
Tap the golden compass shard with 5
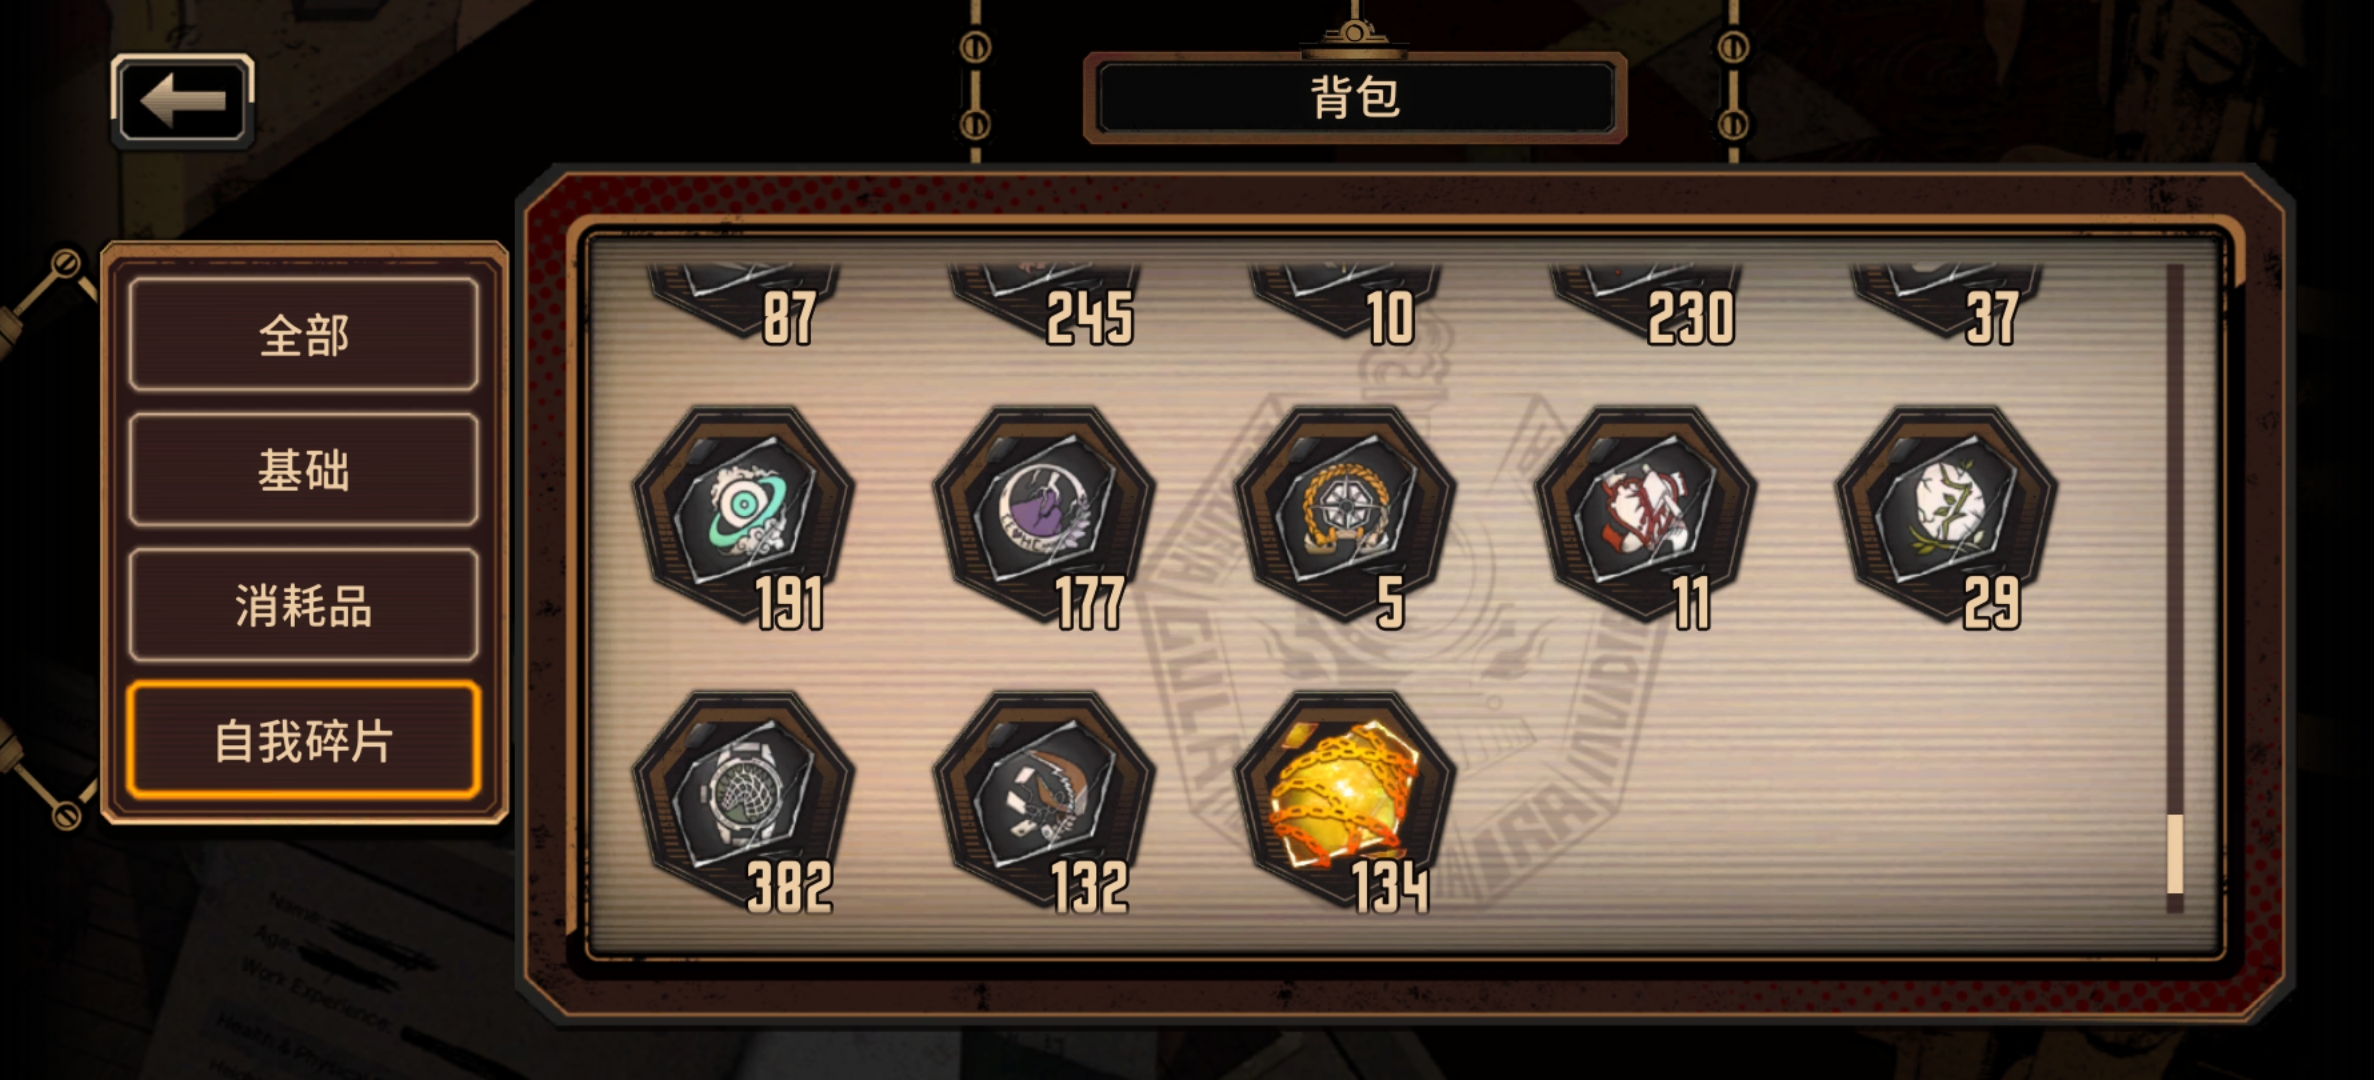[x=1345, y=515]
